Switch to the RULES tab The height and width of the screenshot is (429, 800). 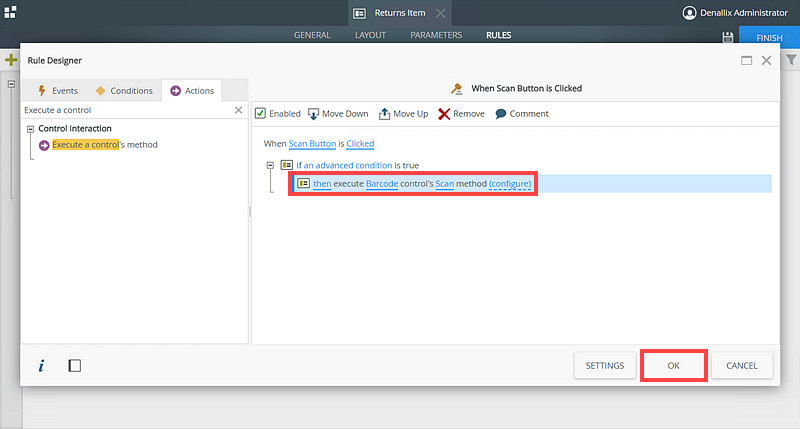tap(498, 35)
